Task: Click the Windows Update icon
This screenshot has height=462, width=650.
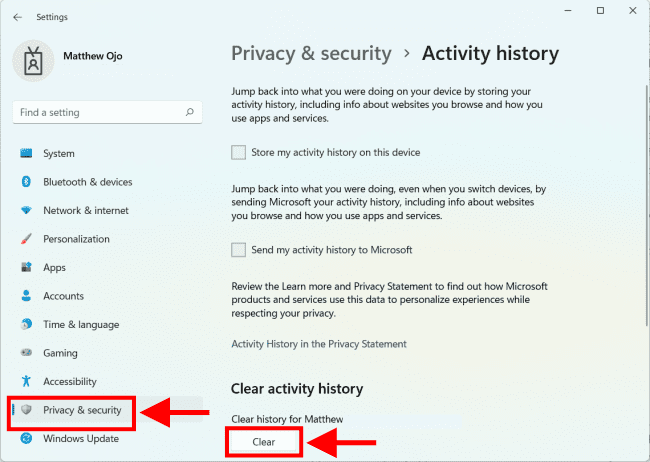Action: [x=26, y=439]
